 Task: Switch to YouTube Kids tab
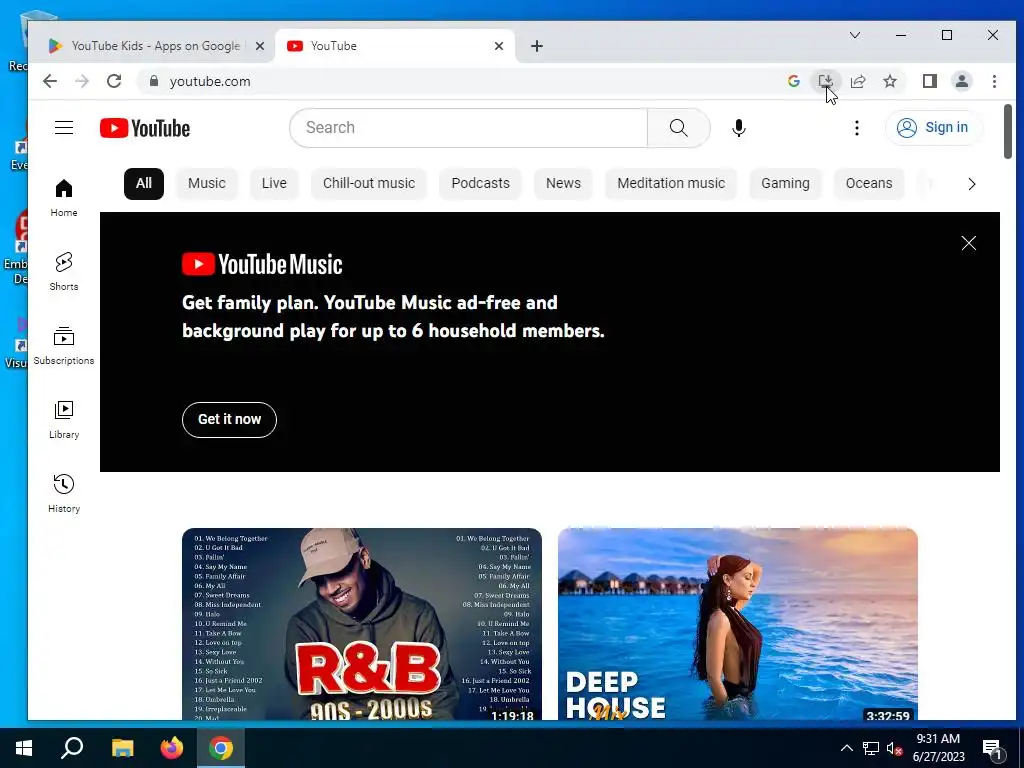click(x=155, y=46)
